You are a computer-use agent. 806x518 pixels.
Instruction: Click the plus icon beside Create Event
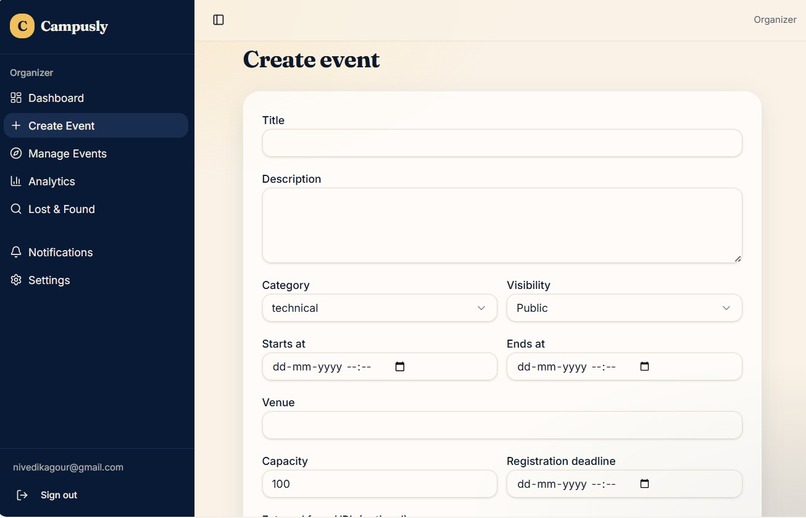tap(16, 125)
